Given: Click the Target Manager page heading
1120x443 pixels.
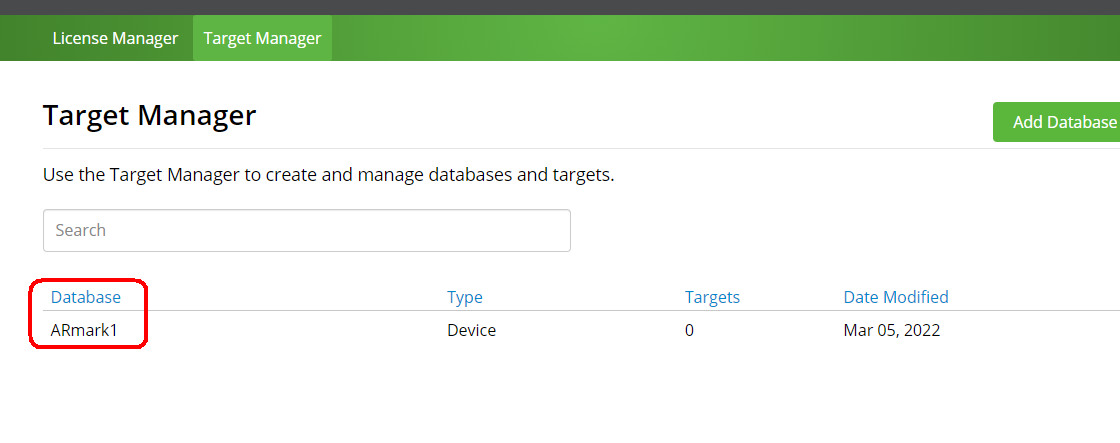Looking at the screenshot, I should click(149, 115).
